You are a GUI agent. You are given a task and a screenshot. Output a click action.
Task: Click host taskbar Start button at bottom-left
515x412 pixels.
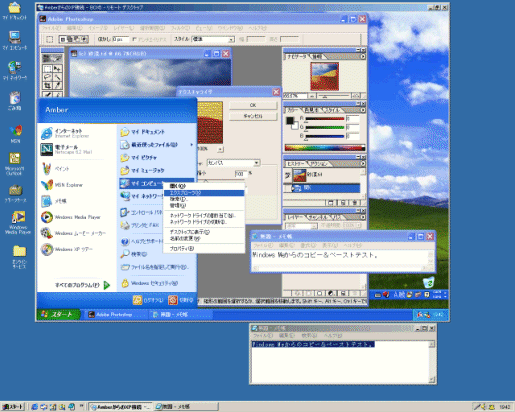(13, 407)
